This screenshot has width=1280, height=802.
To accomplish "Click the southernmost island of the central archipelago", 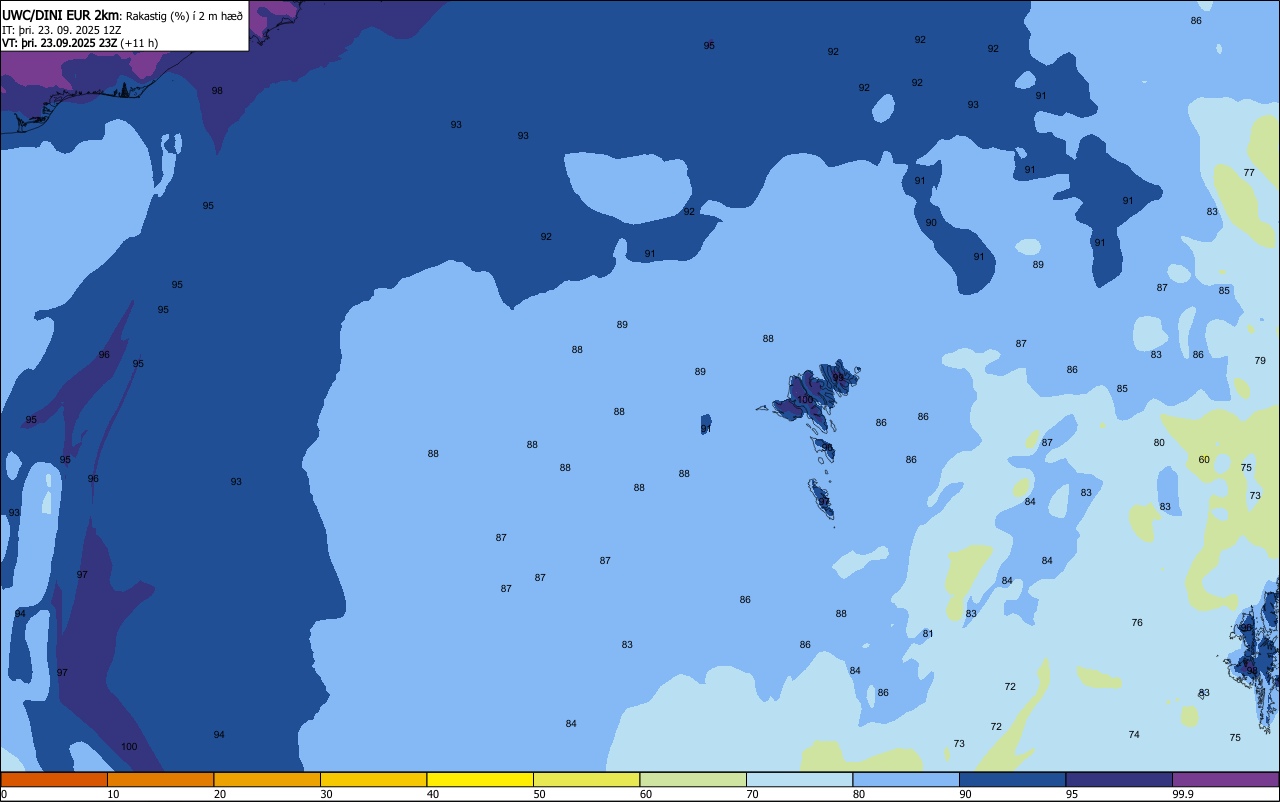I will 822,498.
